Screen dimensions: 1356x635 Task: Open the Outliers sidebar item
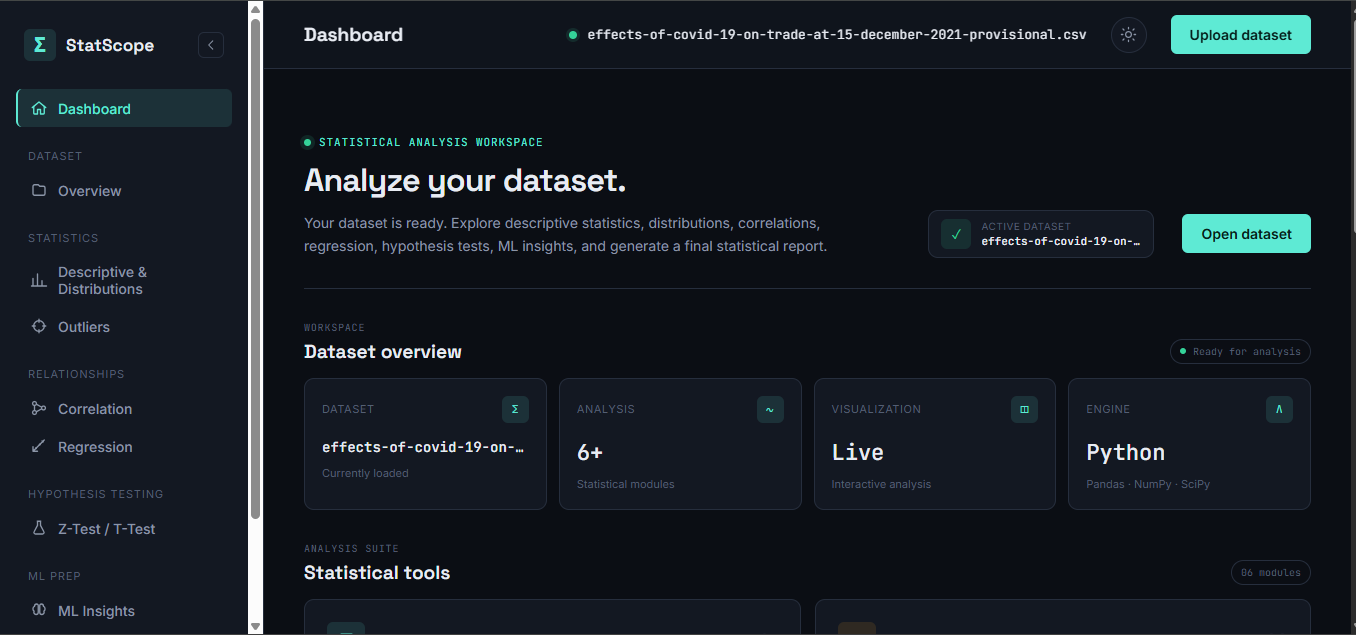[x=124, y=326]
